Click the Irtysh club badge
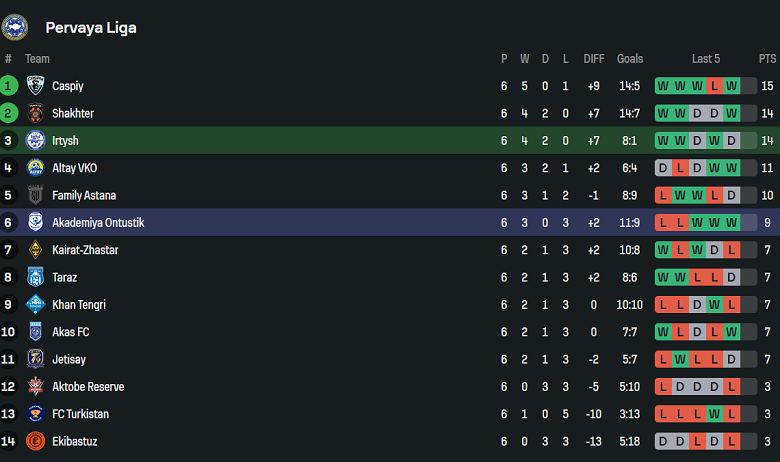This screenshot has width=780, height=462. click(x=35, y=140)
